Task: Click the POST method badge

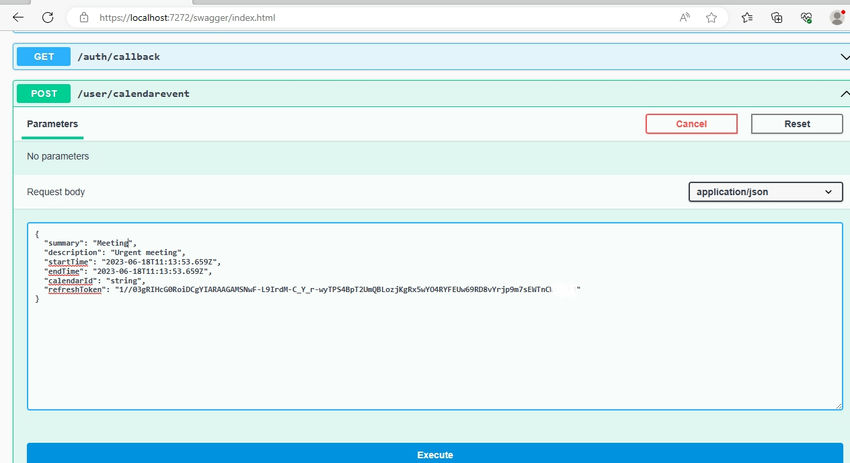Action: coord(44,93)
